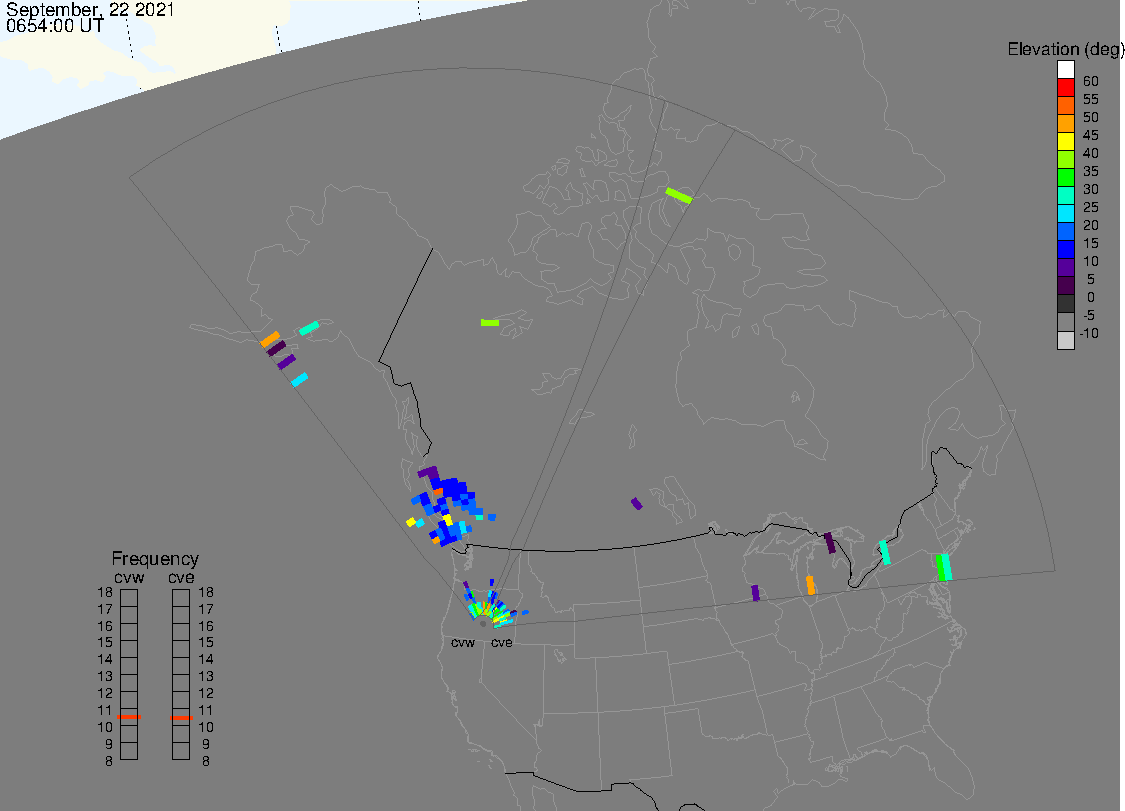Click the 13 label beside the cve frequency scale
The height and width of the screenshot is (811, 1125).
pos(206,676)
